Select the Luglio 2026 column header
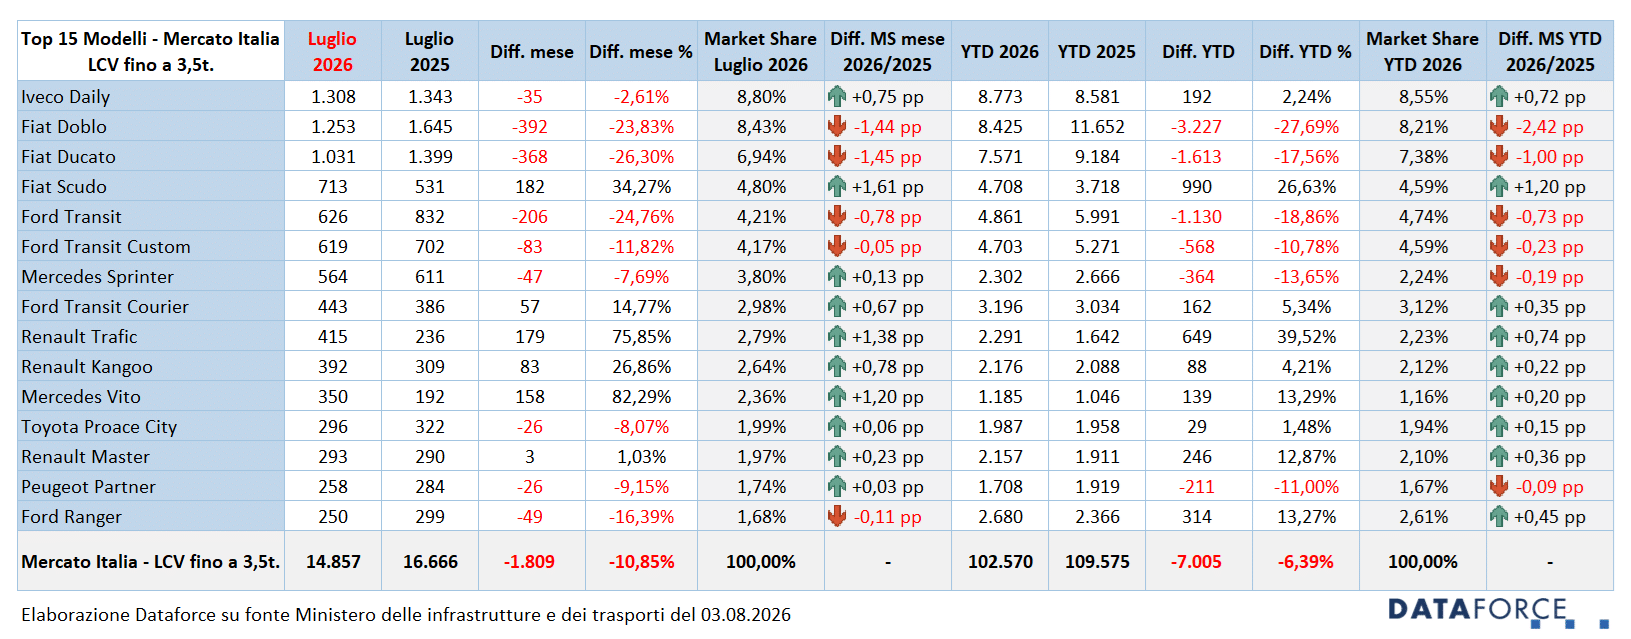This screenshot has height=639, width=1631. (x=333, y=51)
